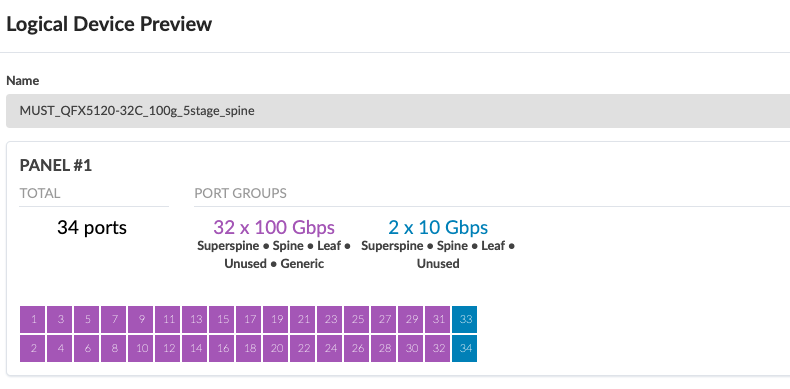Click the Logical Device Preview title
Image resolution: width=790 pixels, height=389 pixels.
coord(109,24)
